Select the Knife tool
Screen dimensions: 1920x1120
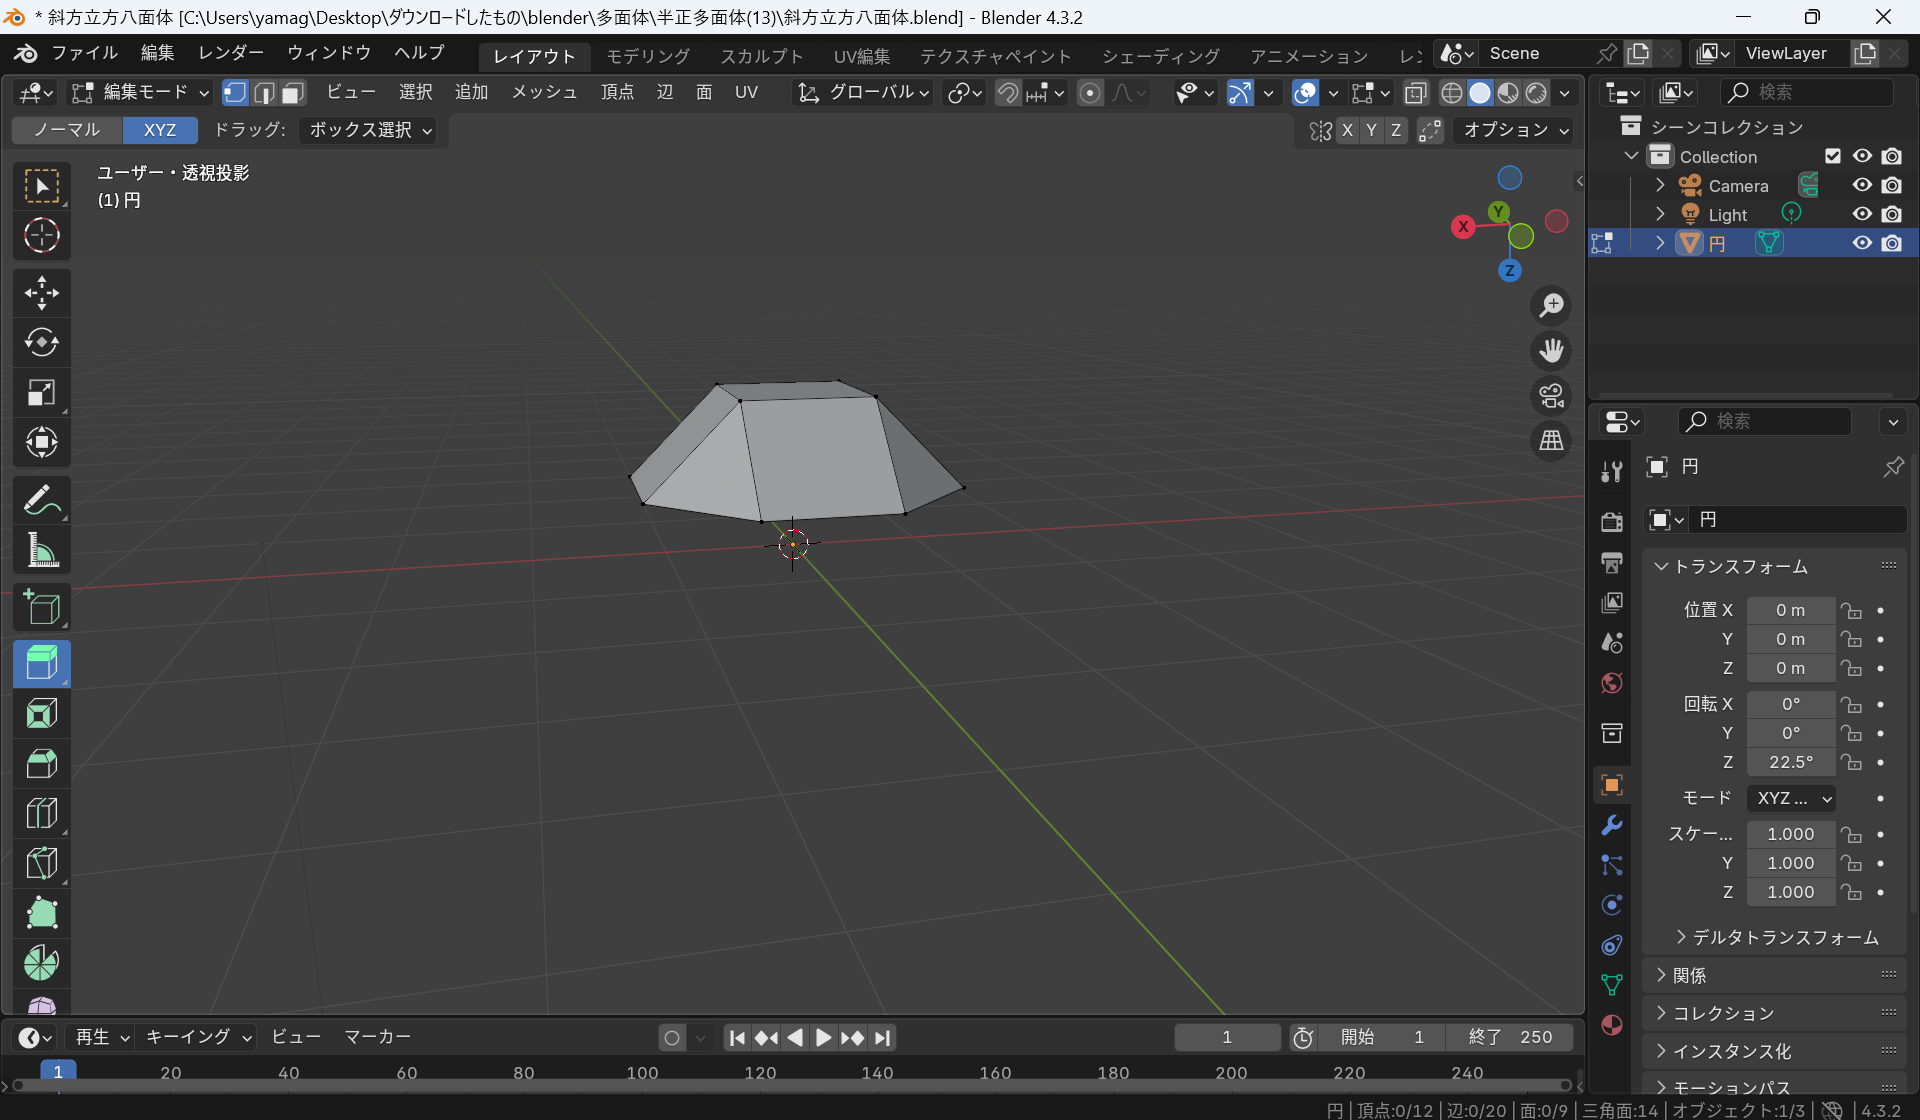point(41,863)
